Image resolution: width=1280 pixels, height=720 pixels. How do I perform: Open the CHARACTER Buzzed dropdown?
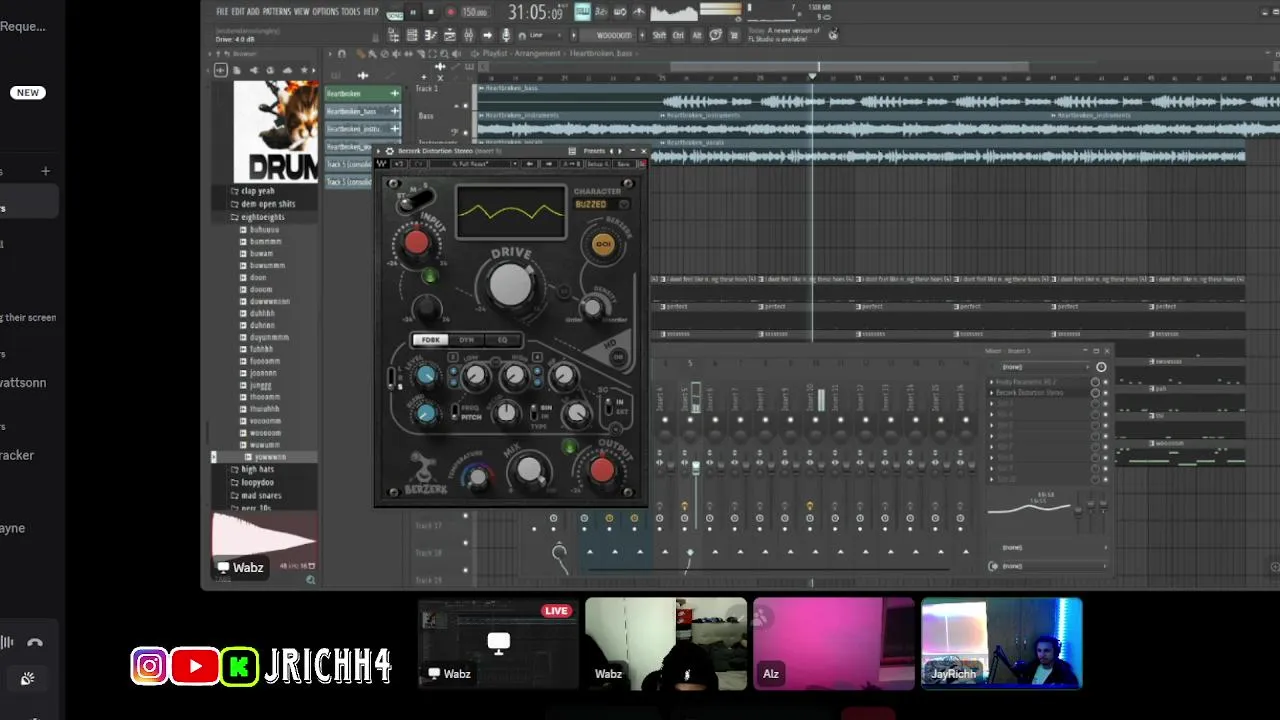pos(601,205)
